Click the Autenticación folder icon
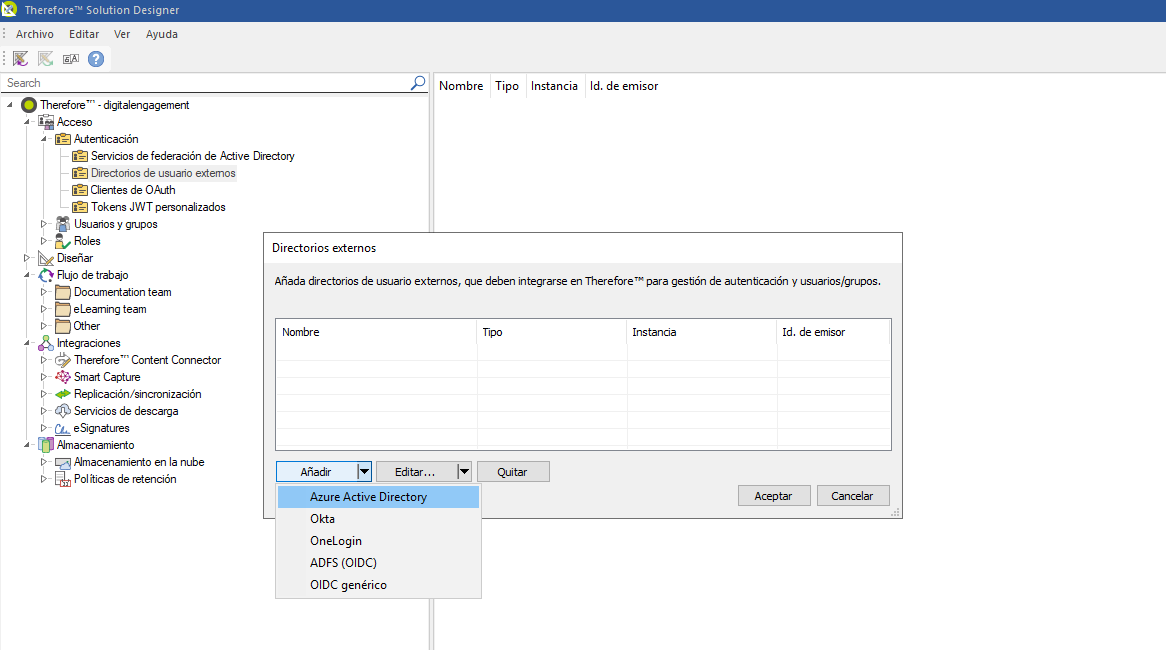1166x650 pixels. click(63, 139)
